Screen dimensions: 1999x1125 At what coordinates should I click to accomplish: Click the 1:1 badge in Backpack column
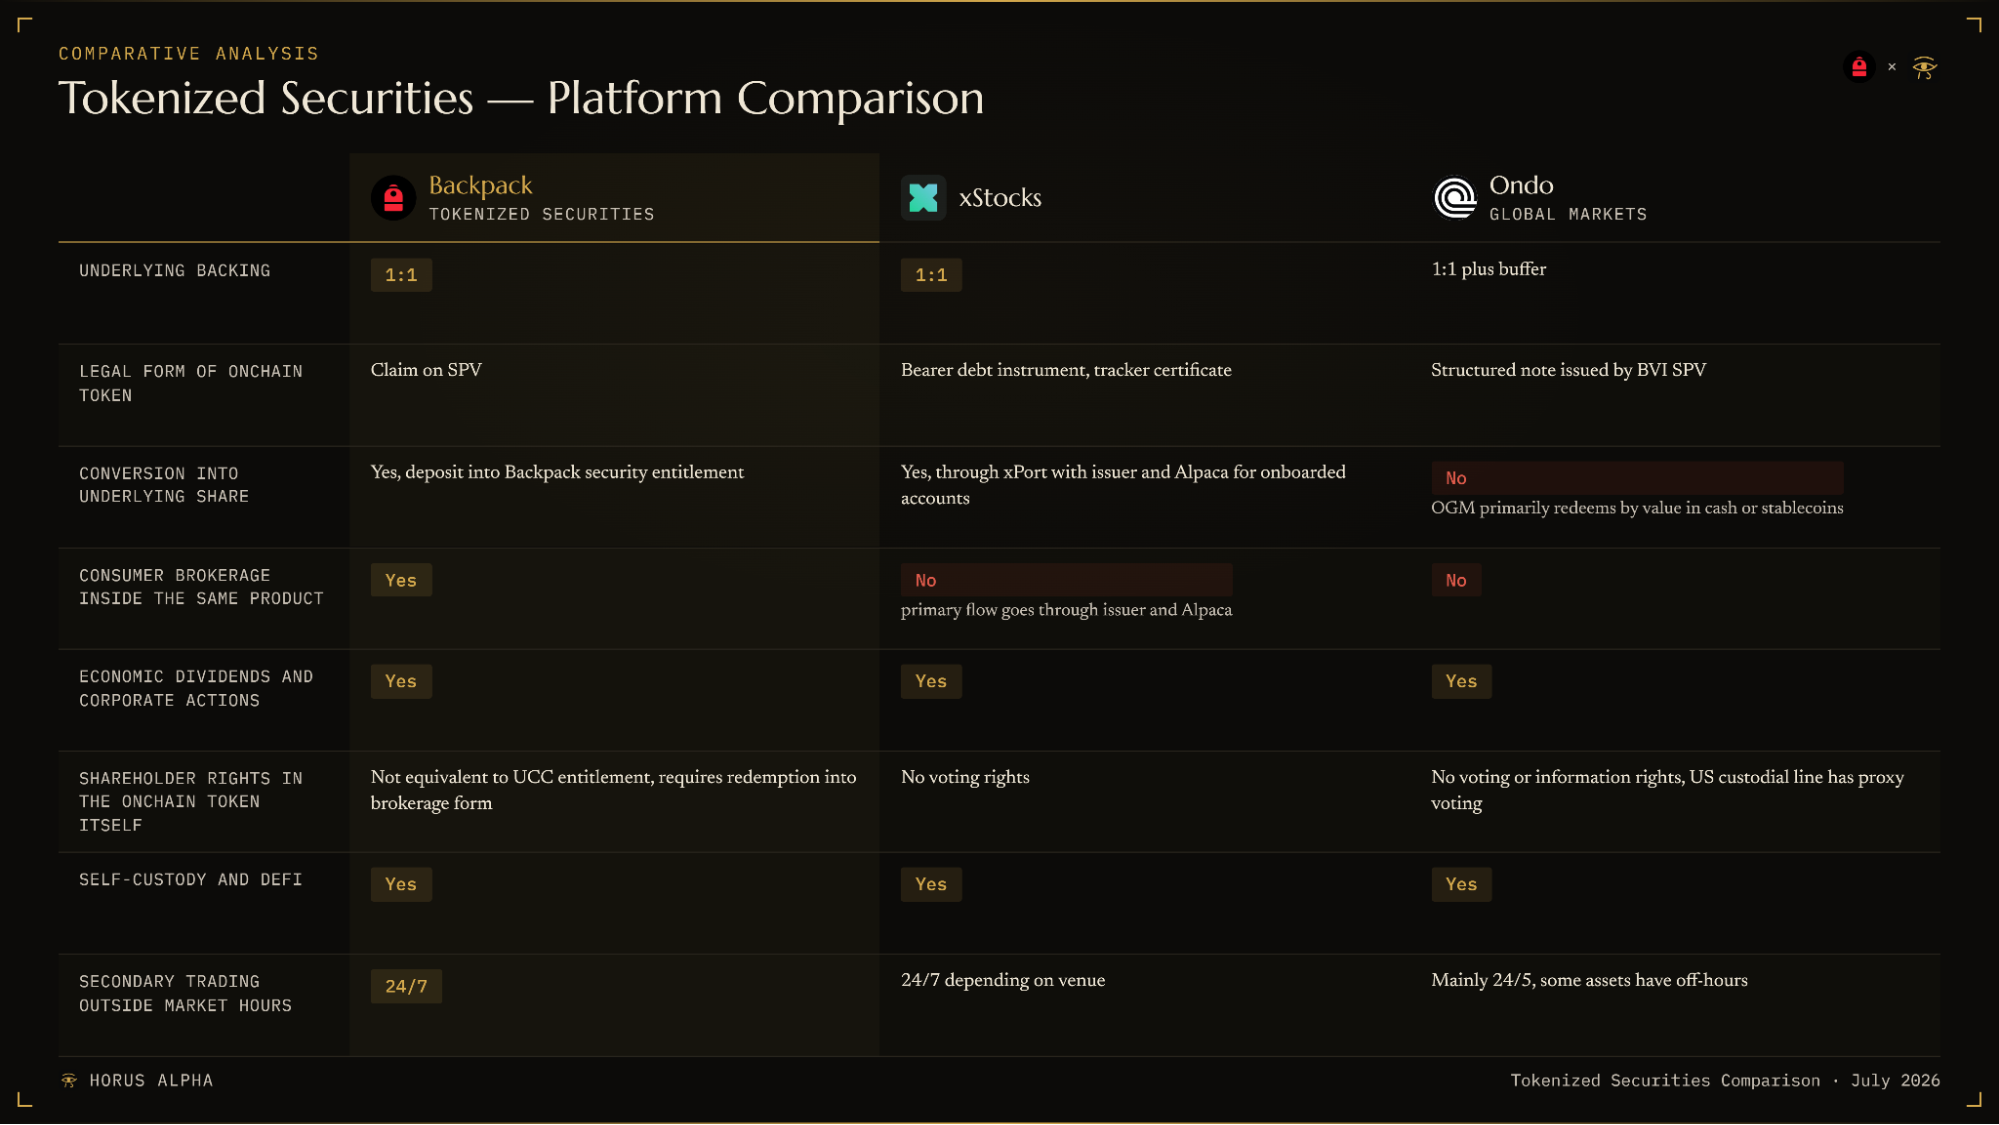401,275
